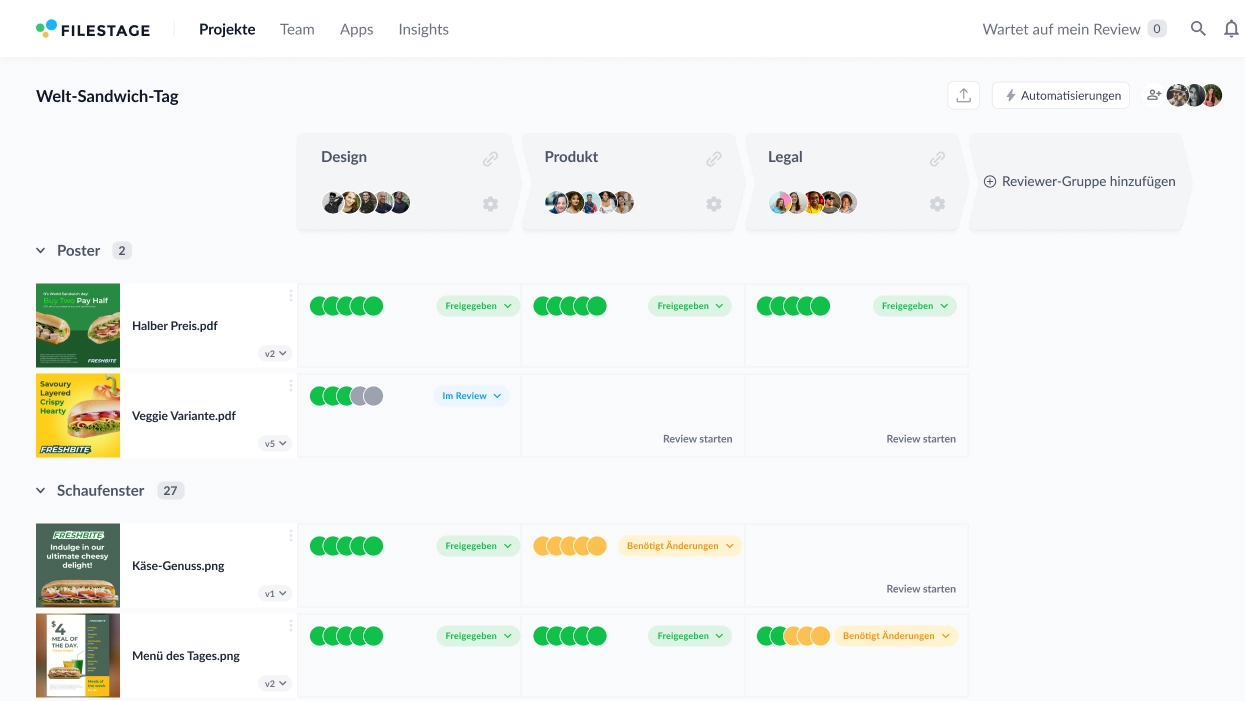
Task: Switch to the Insights tab
Action: point(423,29)
